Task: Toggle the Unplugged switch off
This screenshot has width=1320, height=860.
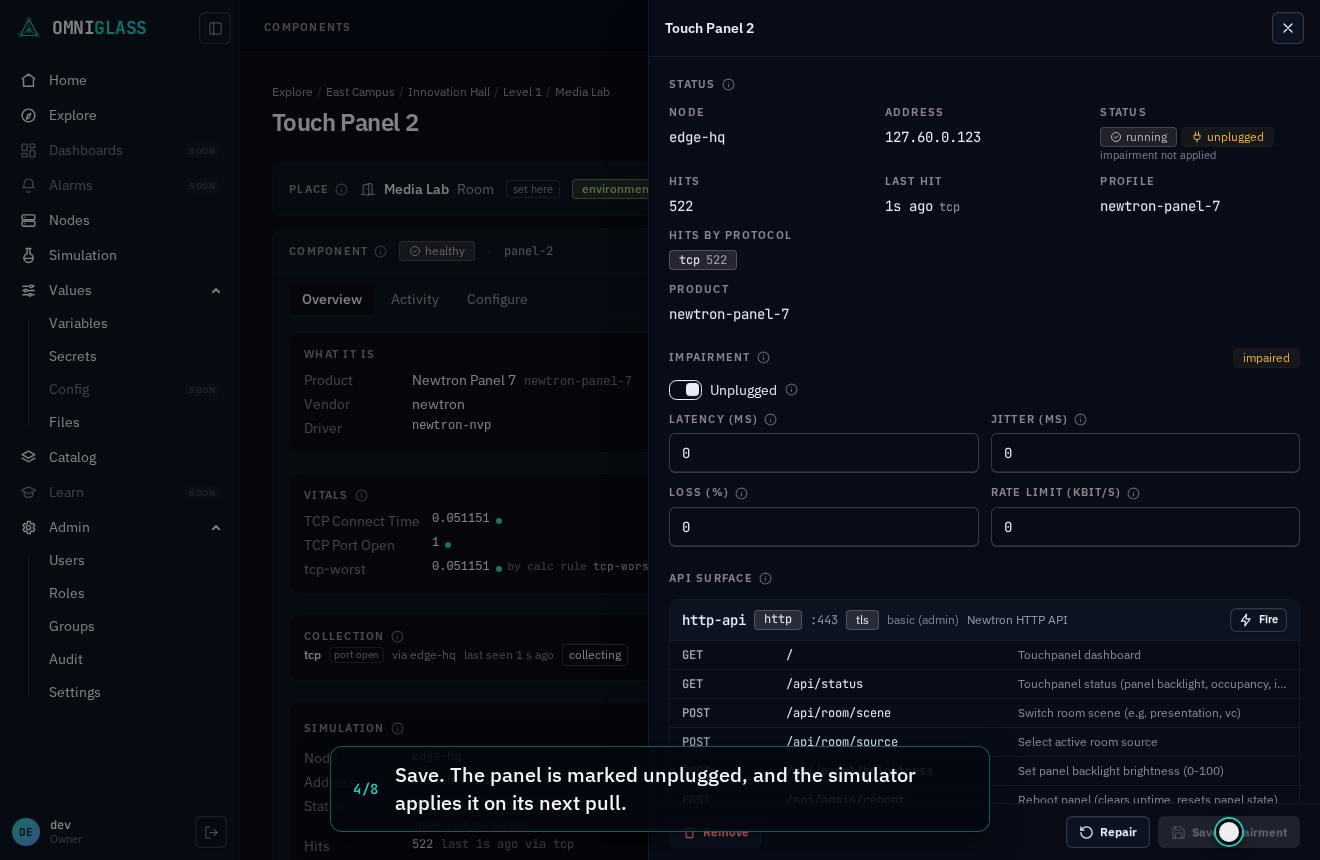Action: (x=685, y=390)
